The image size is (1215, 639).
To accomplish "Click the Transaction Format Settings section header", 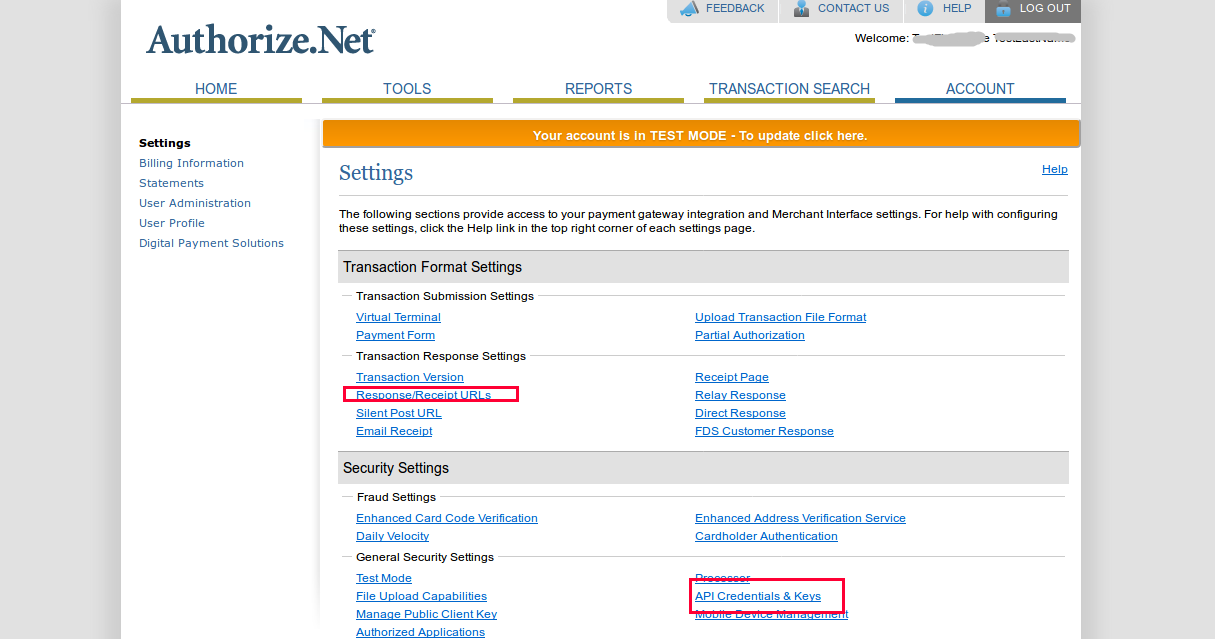I will click(703, 267).
